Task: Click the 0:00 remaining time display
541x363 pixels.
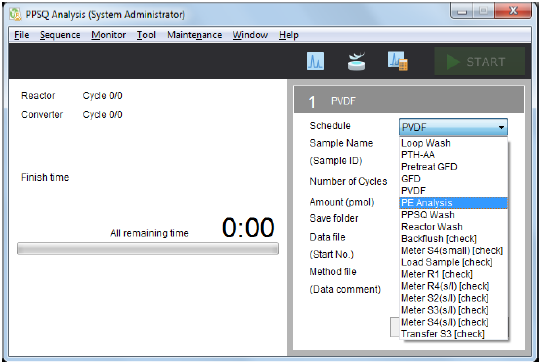Action: 248,228
